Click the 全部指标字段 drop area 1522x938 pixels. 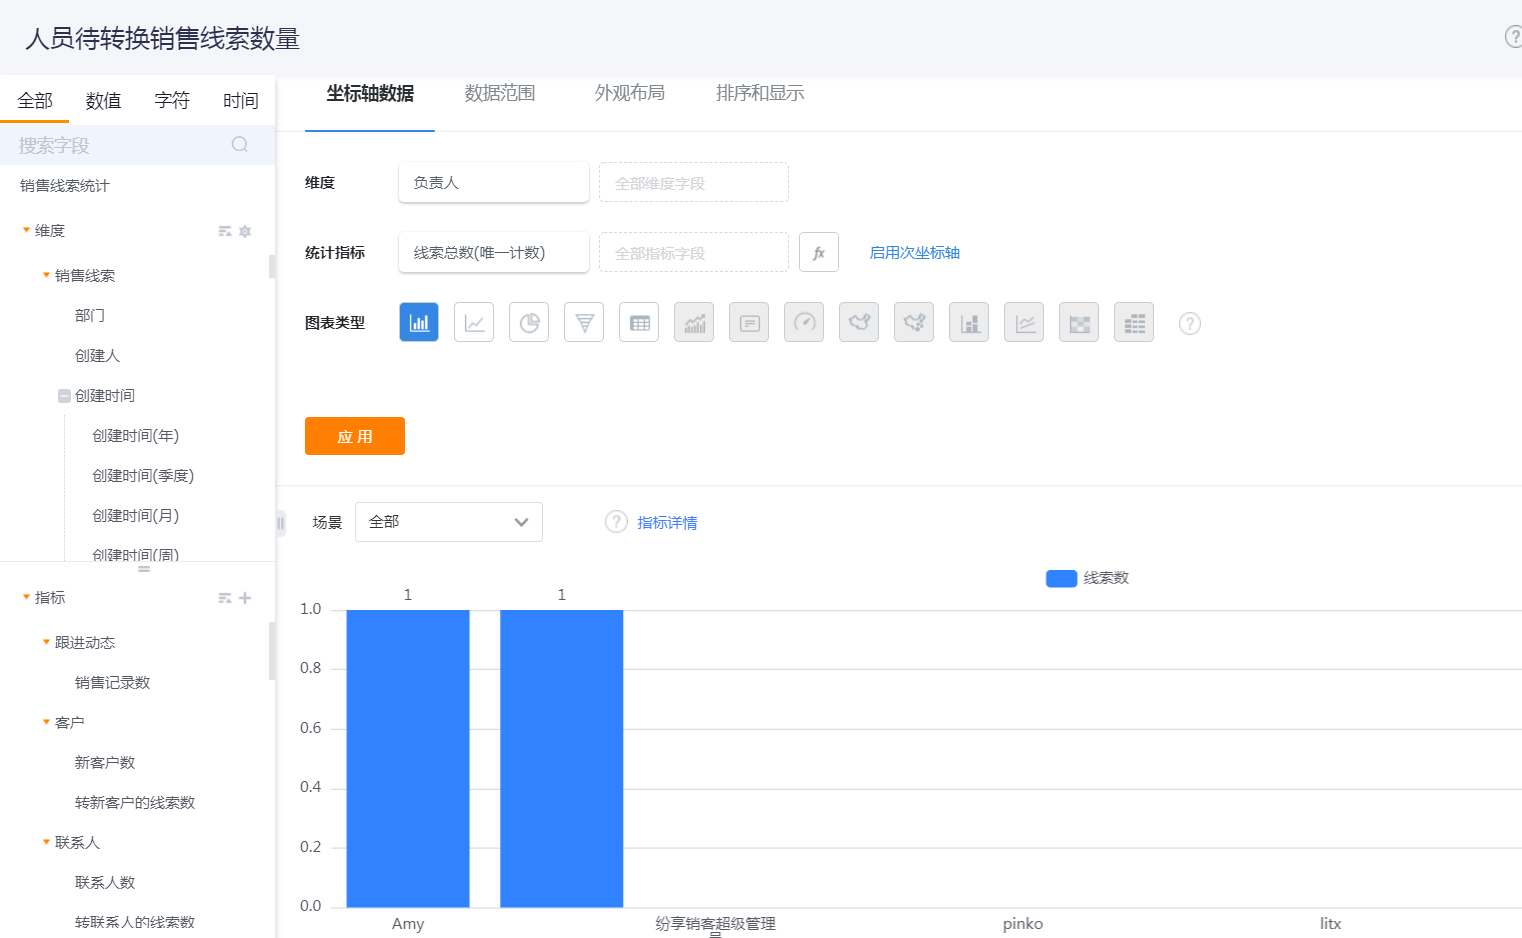click(694, 252)
